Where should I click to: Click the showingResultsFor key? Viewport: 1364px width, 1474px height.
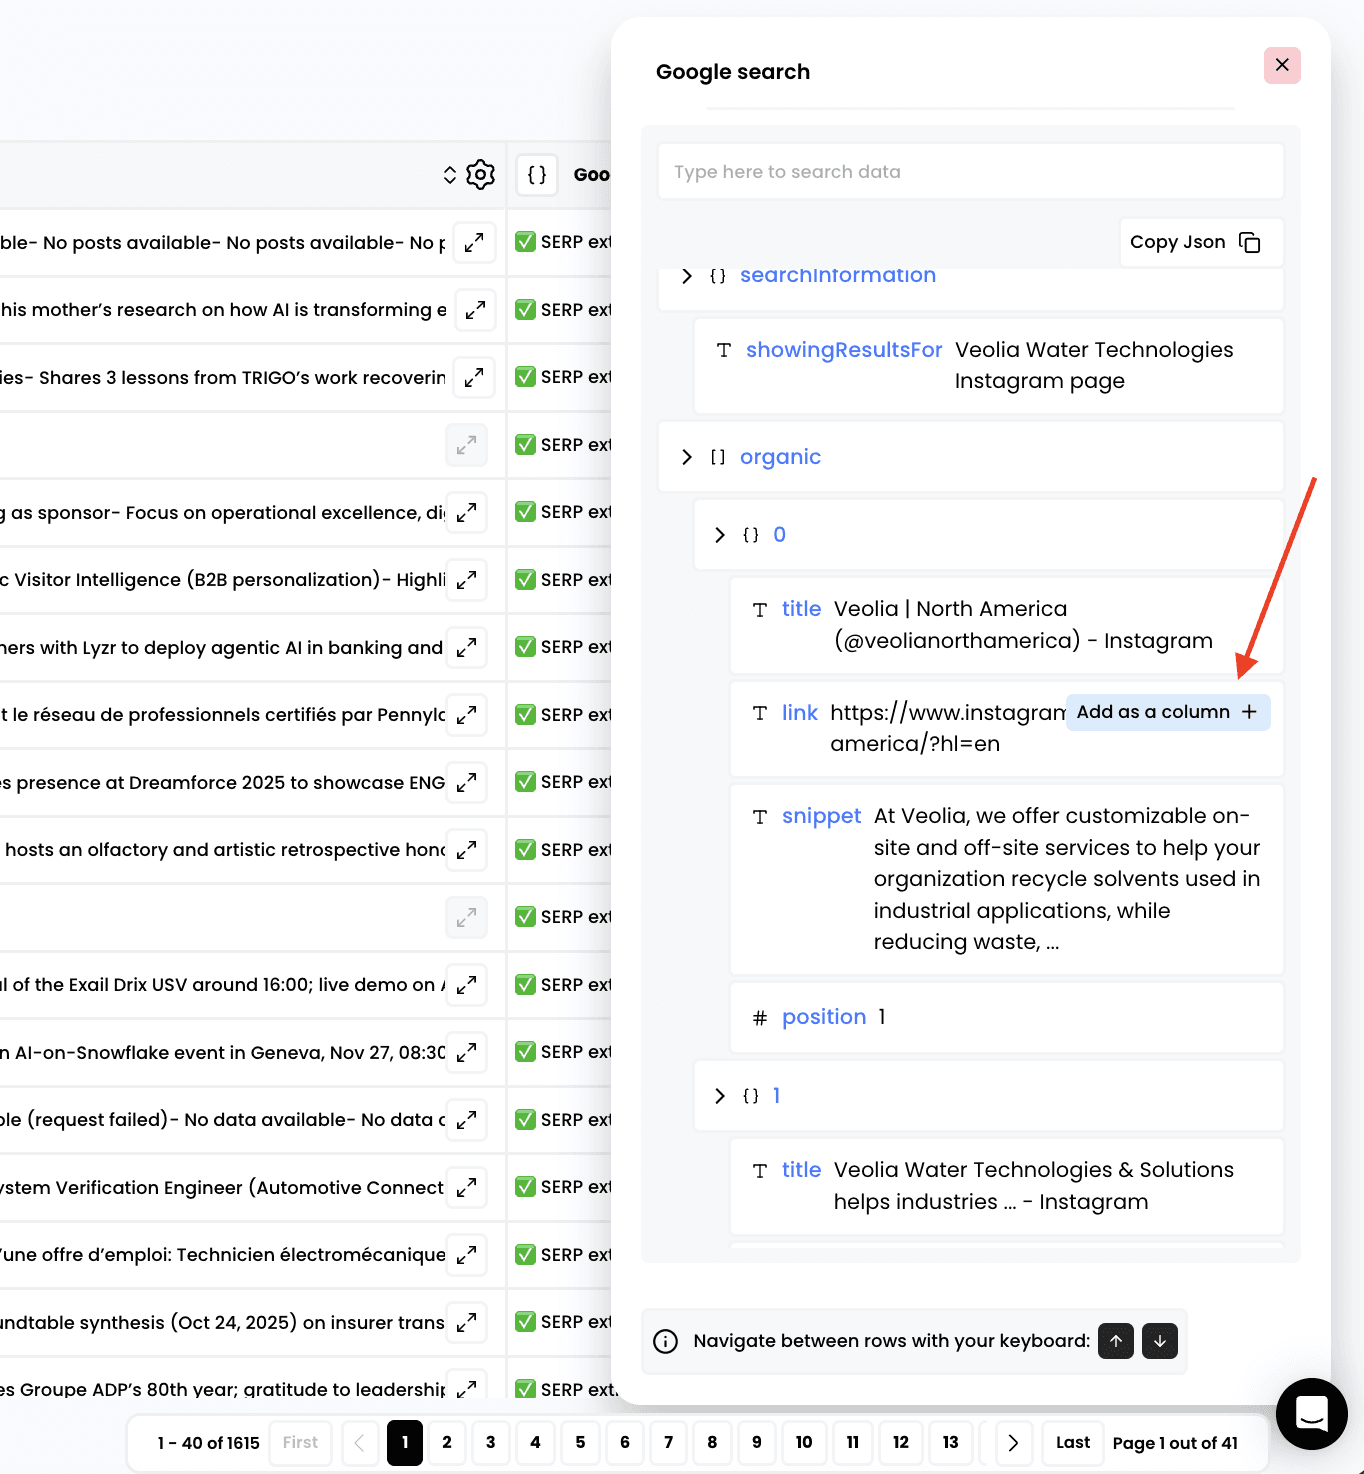(844, 350)
